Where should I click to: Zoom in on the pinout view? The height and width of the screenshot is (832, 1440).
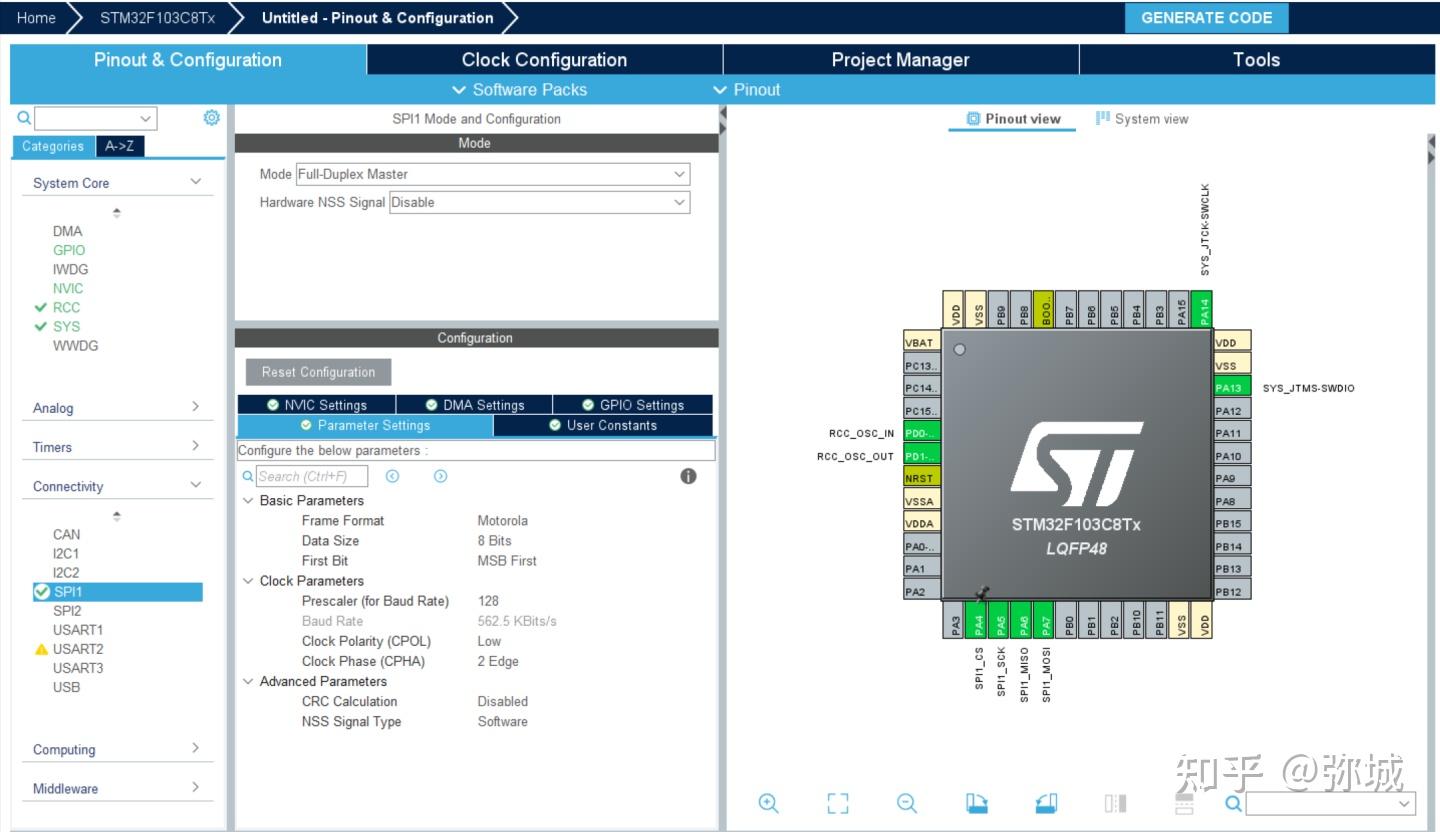768,803
